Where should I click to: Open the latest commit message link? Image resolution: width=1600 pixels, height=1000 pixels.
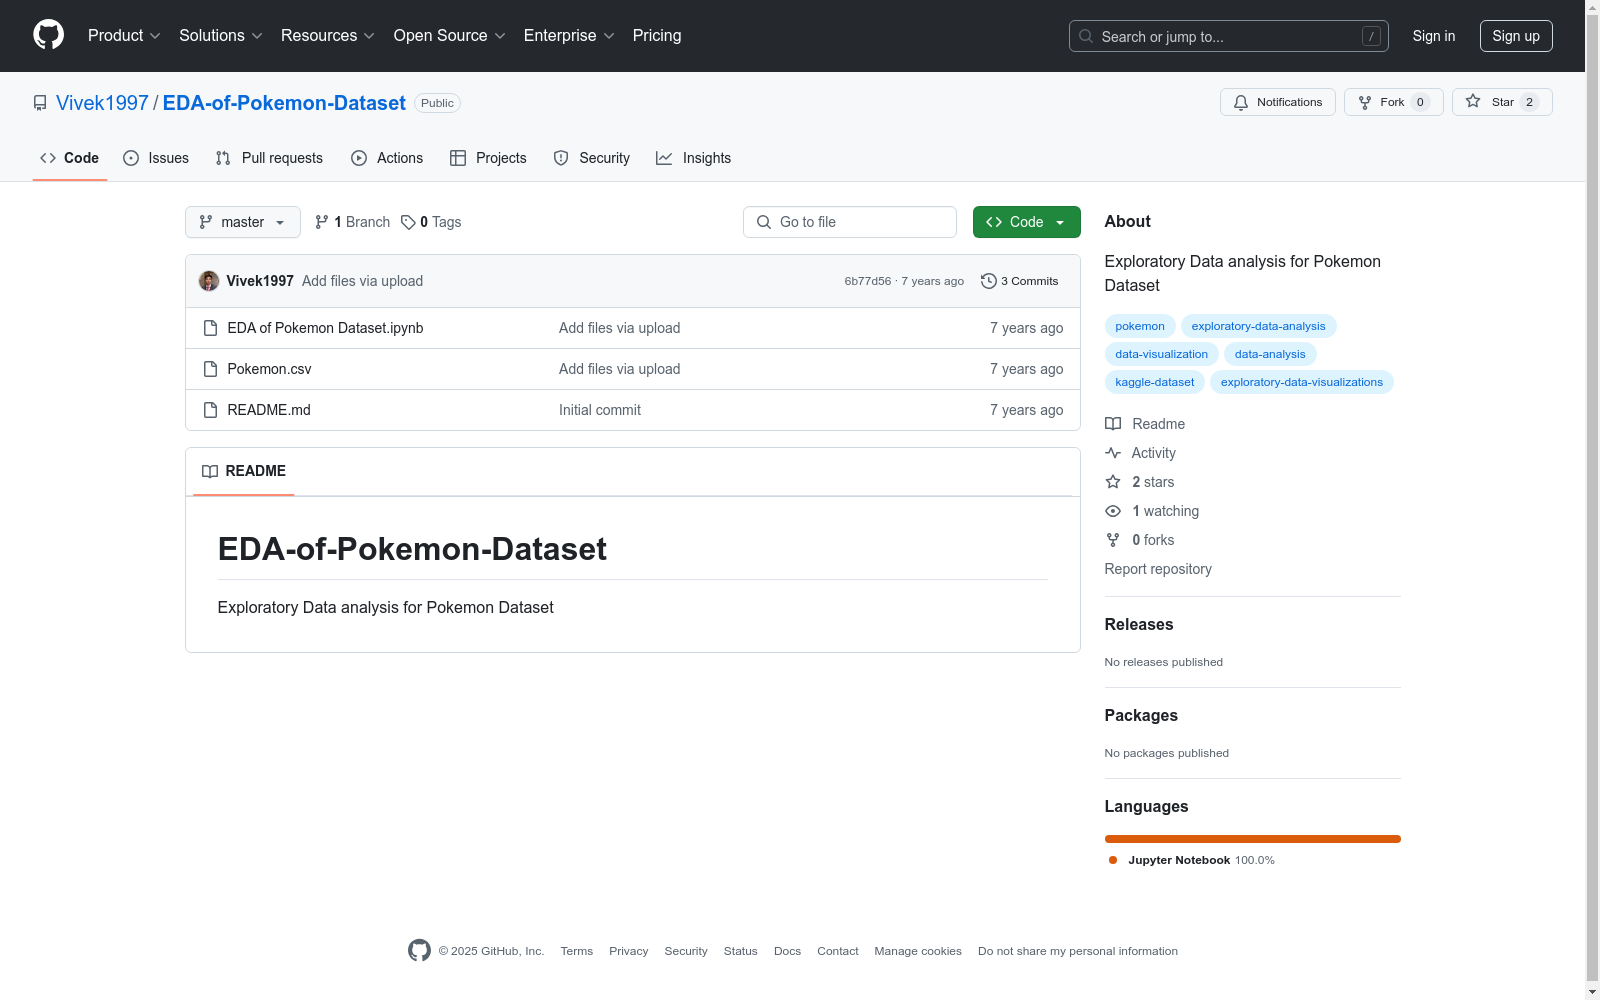tap(362, 281)
